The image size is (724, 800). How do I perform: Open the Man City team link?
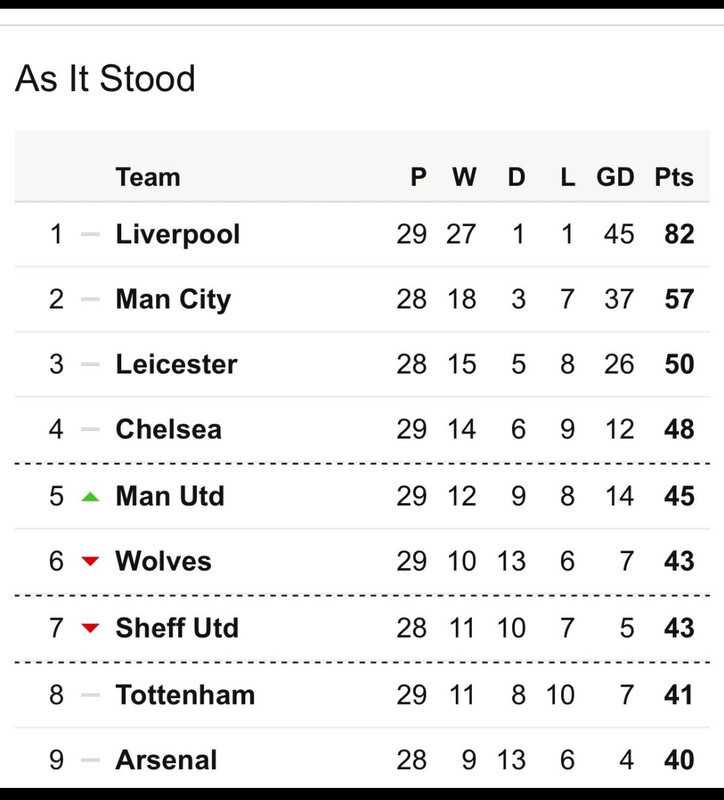173,299
